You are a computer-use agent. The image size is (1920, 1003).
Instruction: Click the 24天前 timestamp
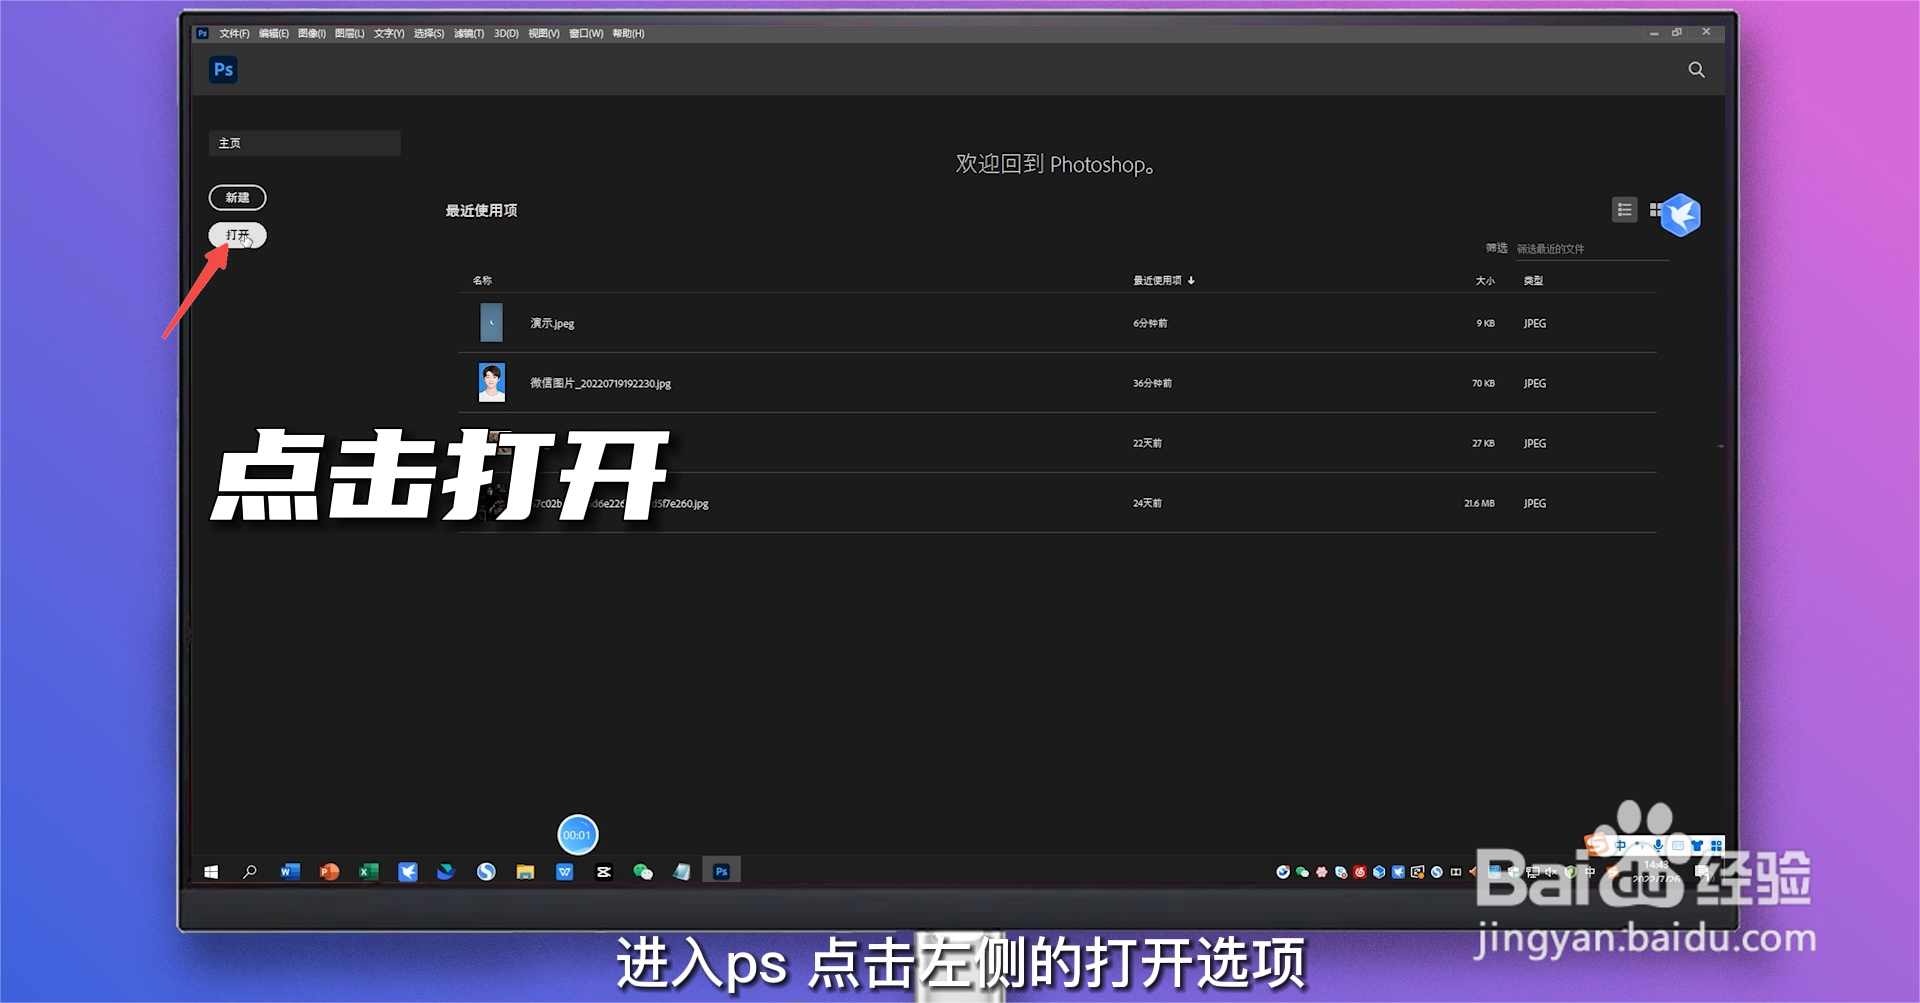tap(1147, 503)
